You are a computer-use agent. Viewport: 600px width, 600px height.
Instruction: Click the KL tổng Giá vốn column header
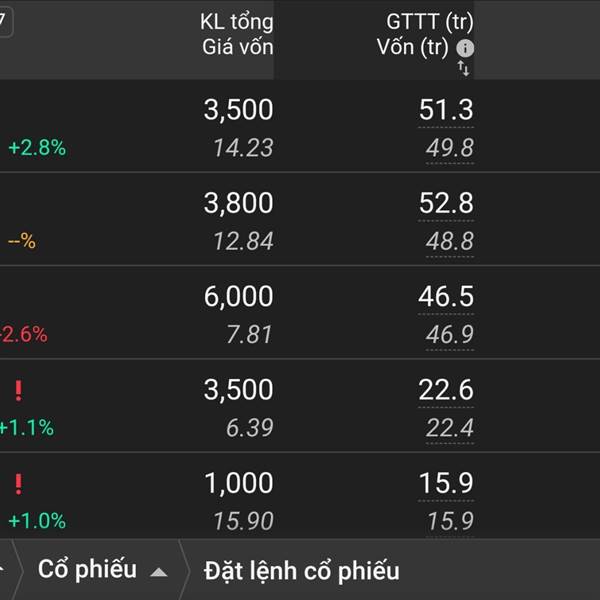coord(237,34)
